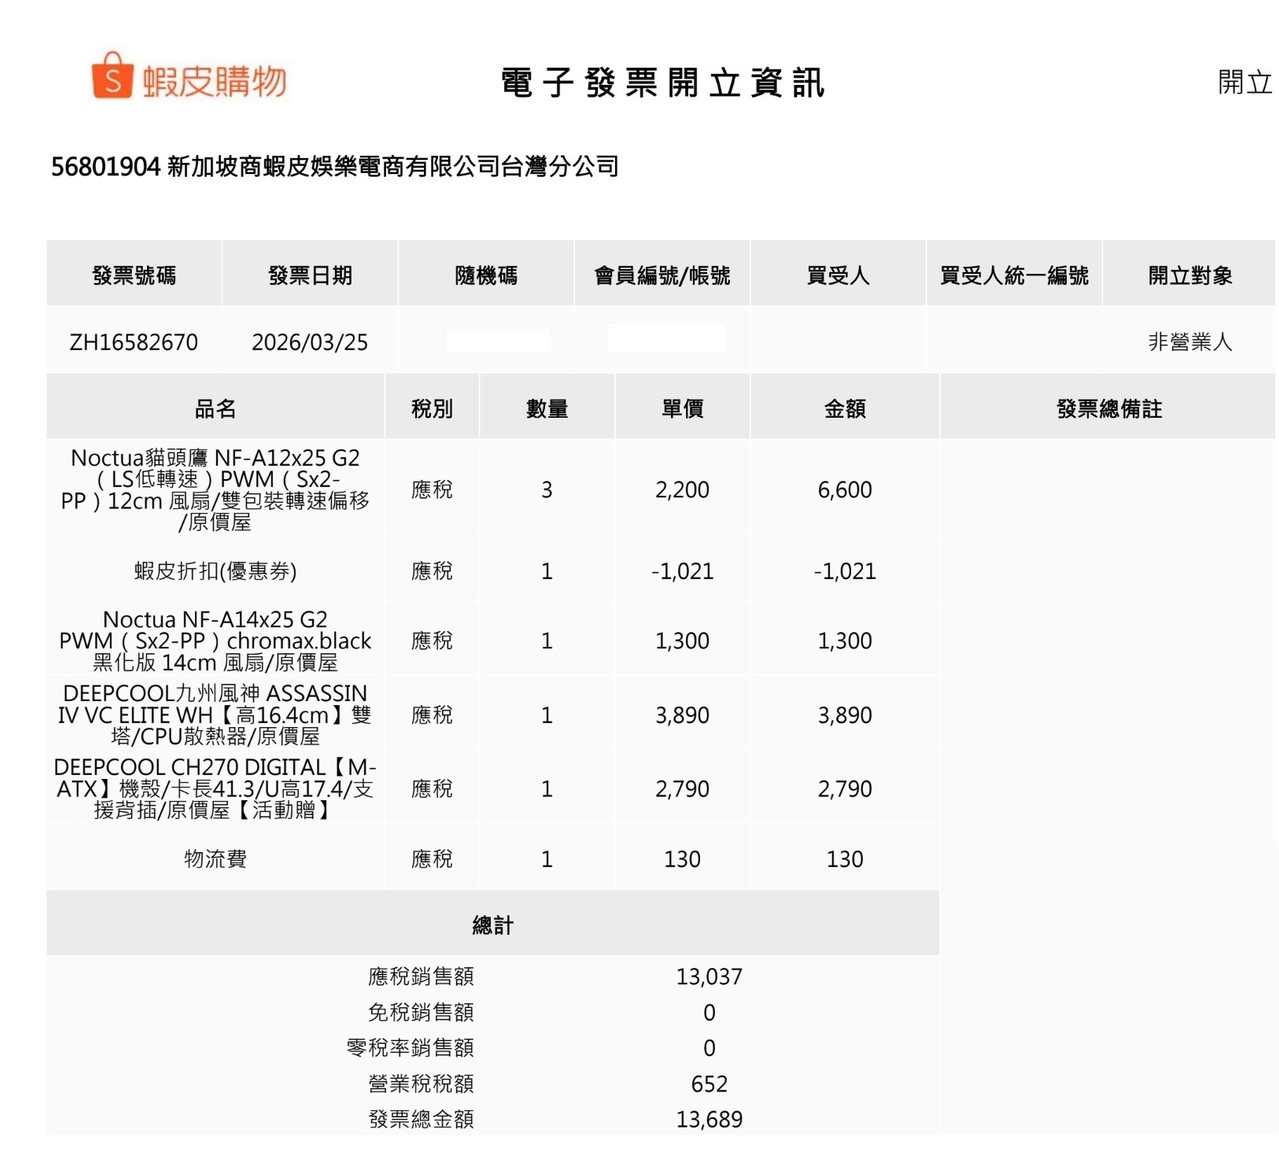
Task: Click the 會員編號/帳號 column header
Action: [x=662, y=275]
